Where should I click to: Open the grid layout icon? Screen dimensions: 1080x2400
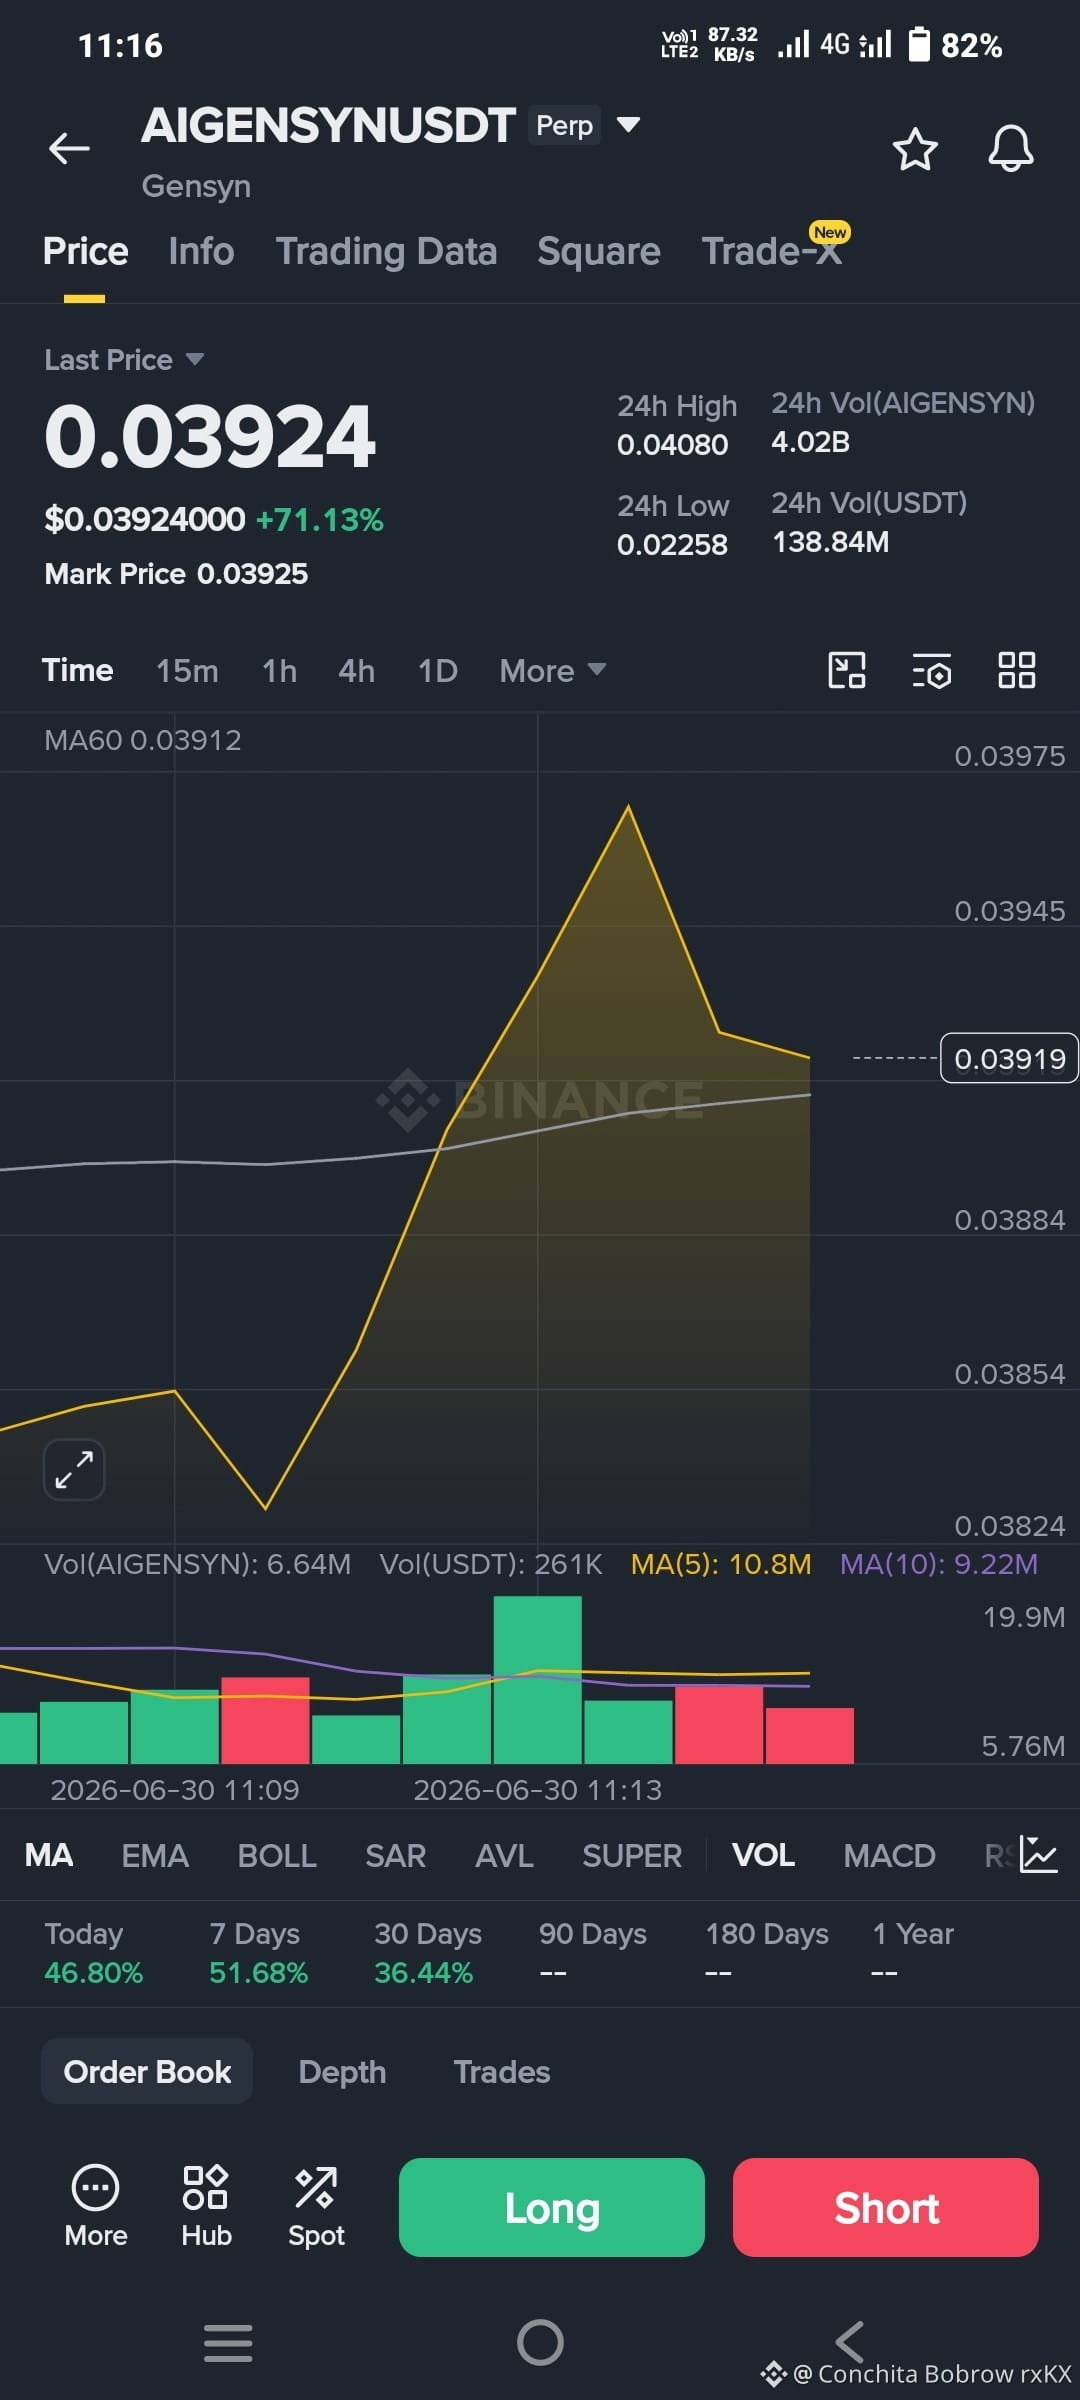pyautogui.click(x=1017, y=670)
